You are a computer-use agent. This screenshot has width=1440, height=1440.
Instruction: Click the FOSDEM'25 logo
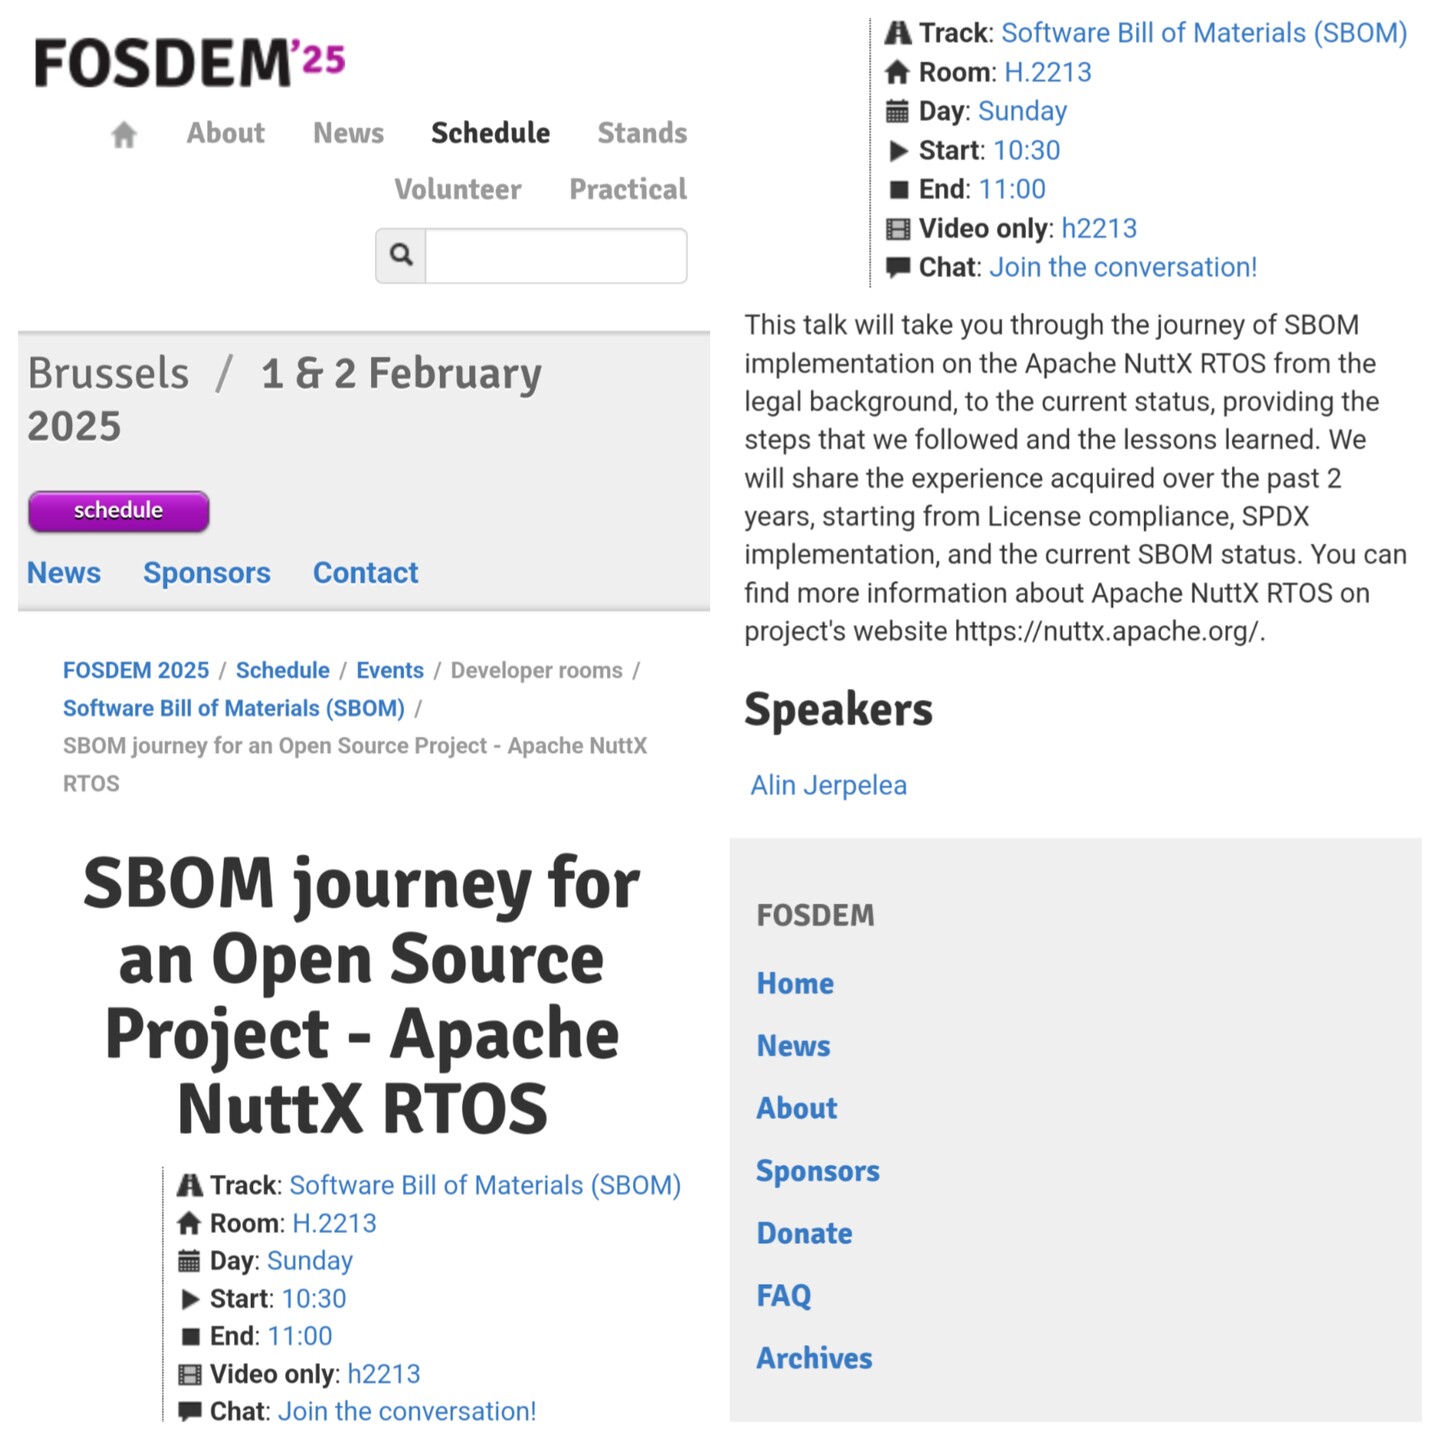(190, 62)
